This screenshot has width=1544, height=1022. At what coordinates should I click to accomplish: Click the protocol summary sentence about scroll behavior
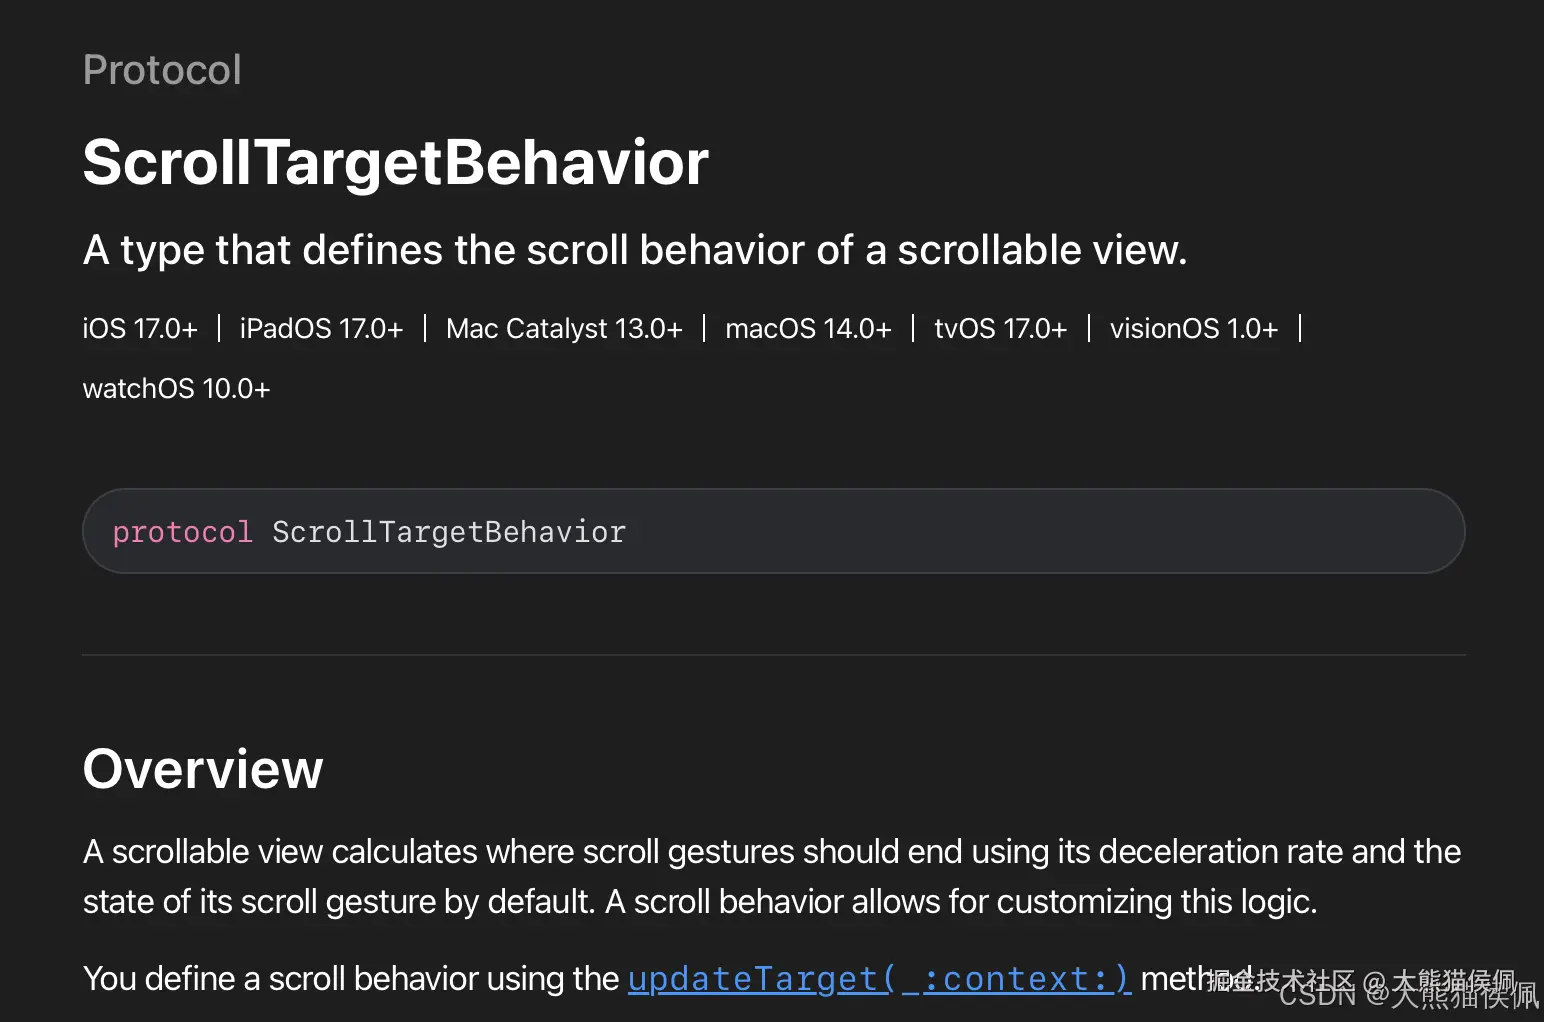point(635,250)
